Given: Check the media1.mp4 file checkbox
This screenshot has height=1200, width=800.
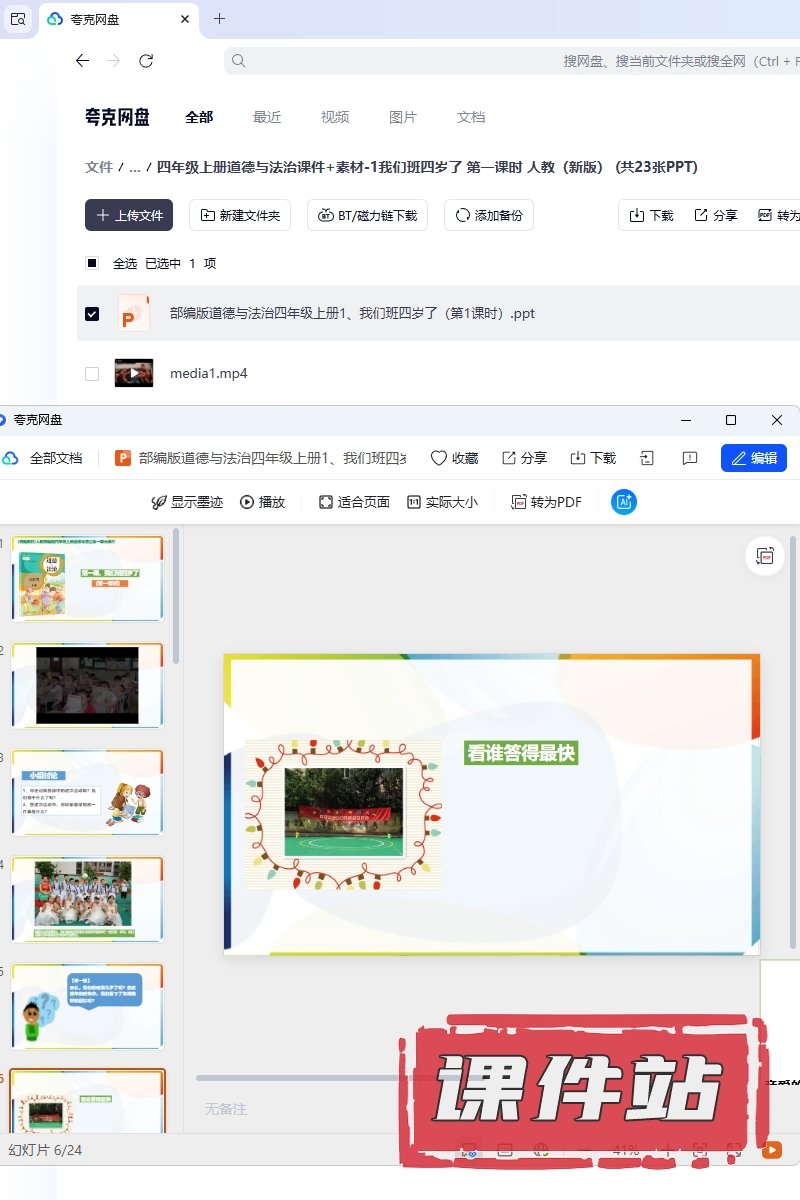Looking at the screenshot, I should [92, 373].
